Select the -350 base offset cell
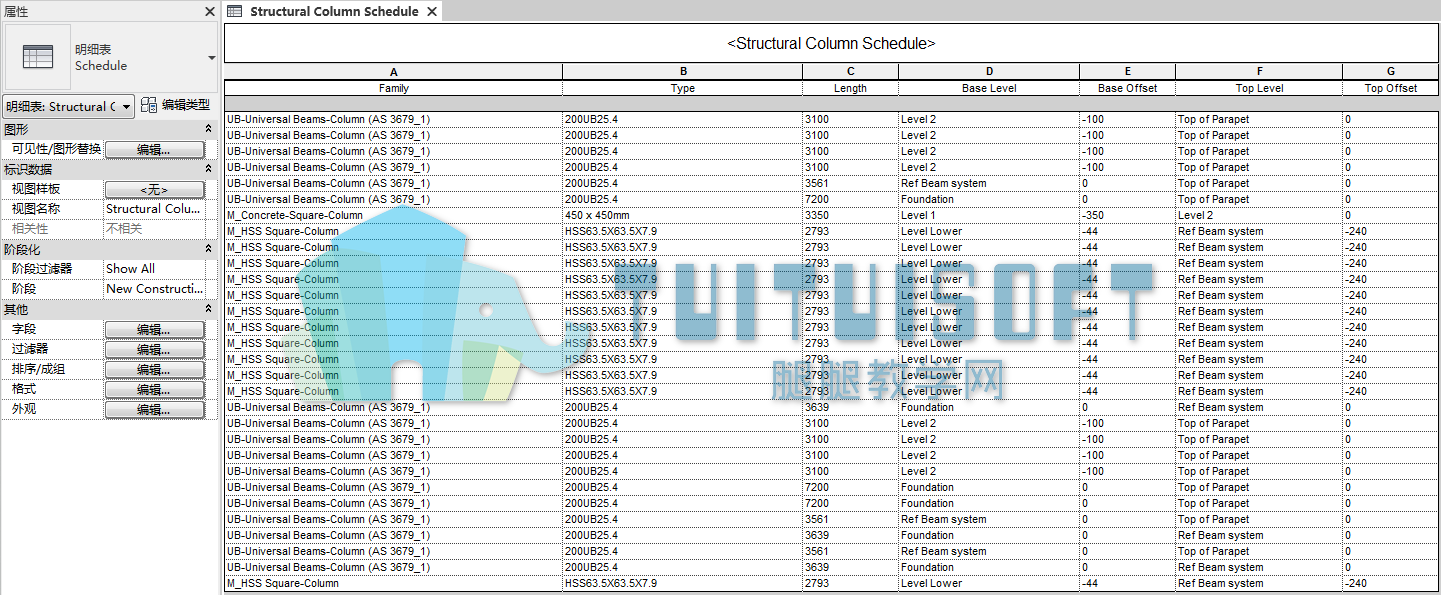 pos(1128,215)
